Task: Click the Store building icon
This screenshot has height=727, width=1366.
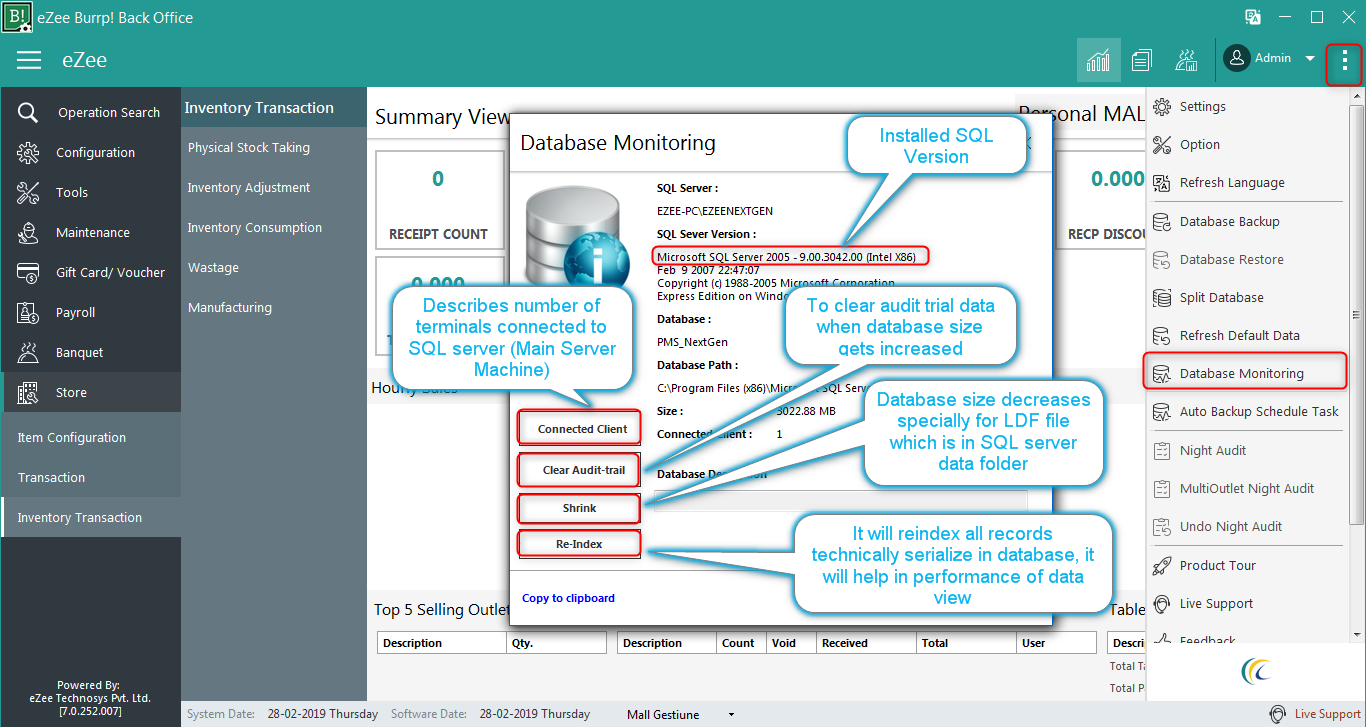Action: (x=28, y=392)
